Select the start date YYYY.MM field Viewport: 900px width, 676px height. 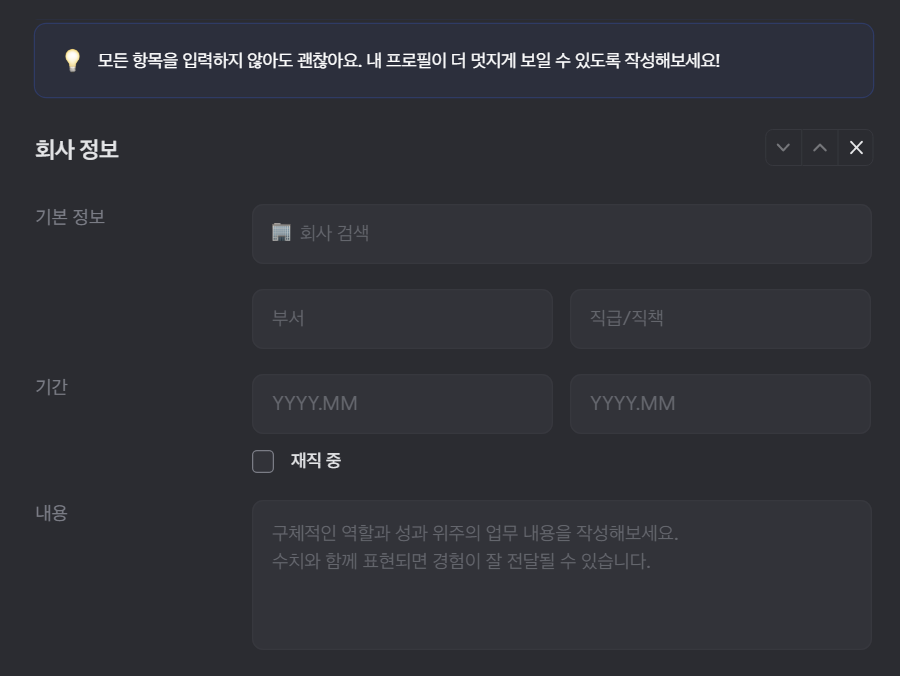tap(400, 403)
